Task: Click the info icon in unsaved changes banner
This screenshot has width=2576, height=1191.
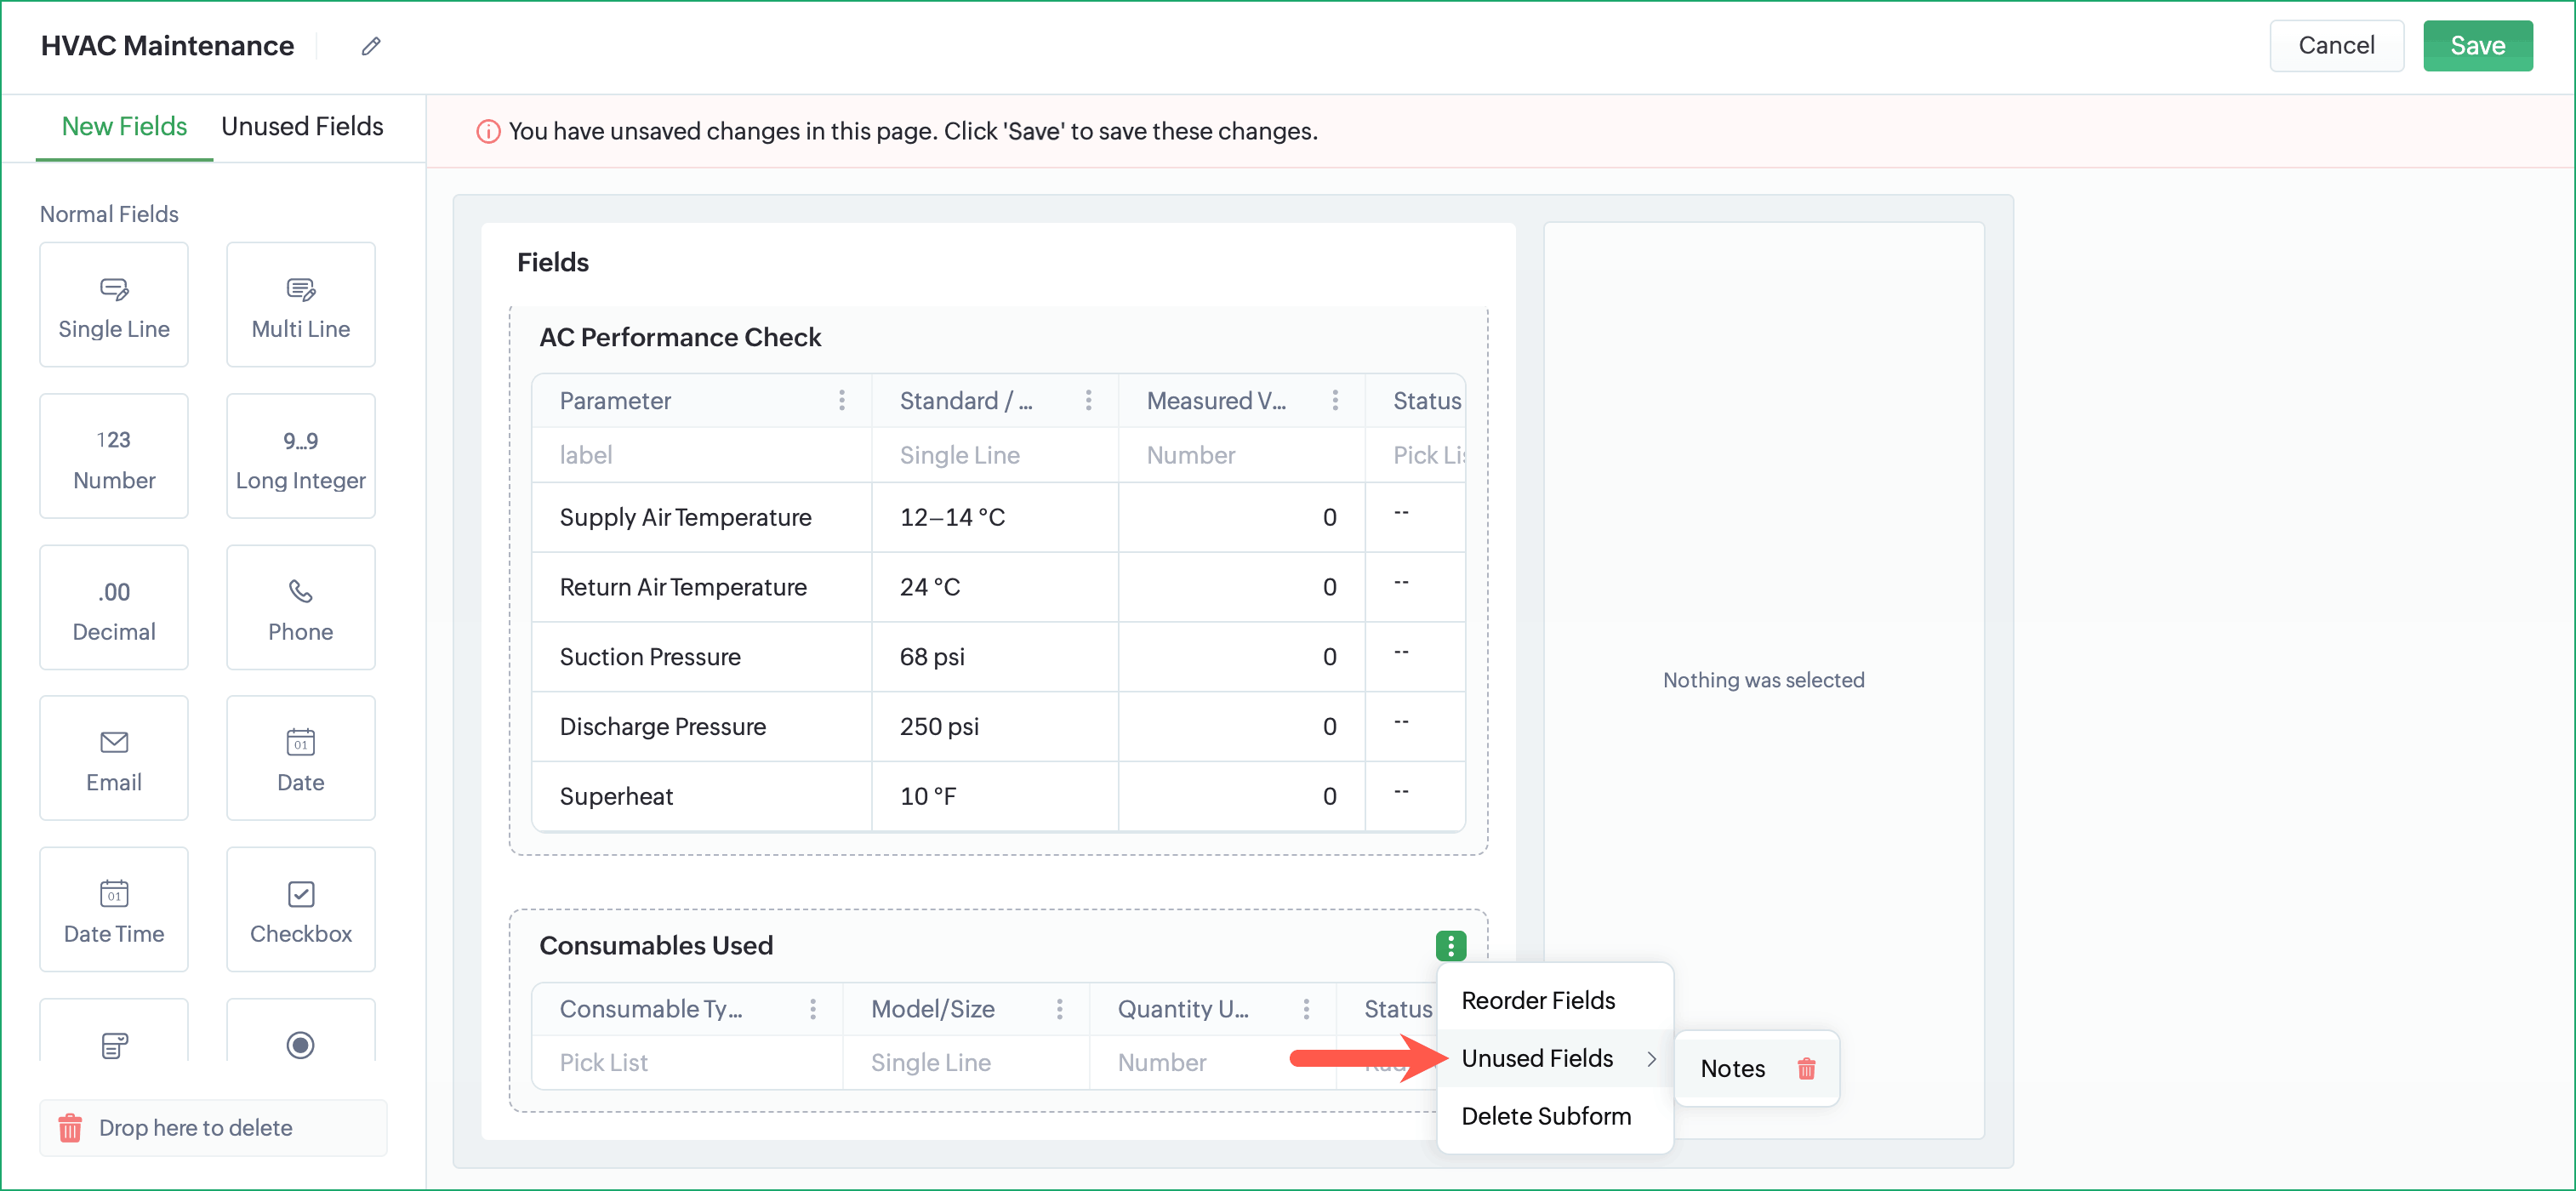Action: 488,132
